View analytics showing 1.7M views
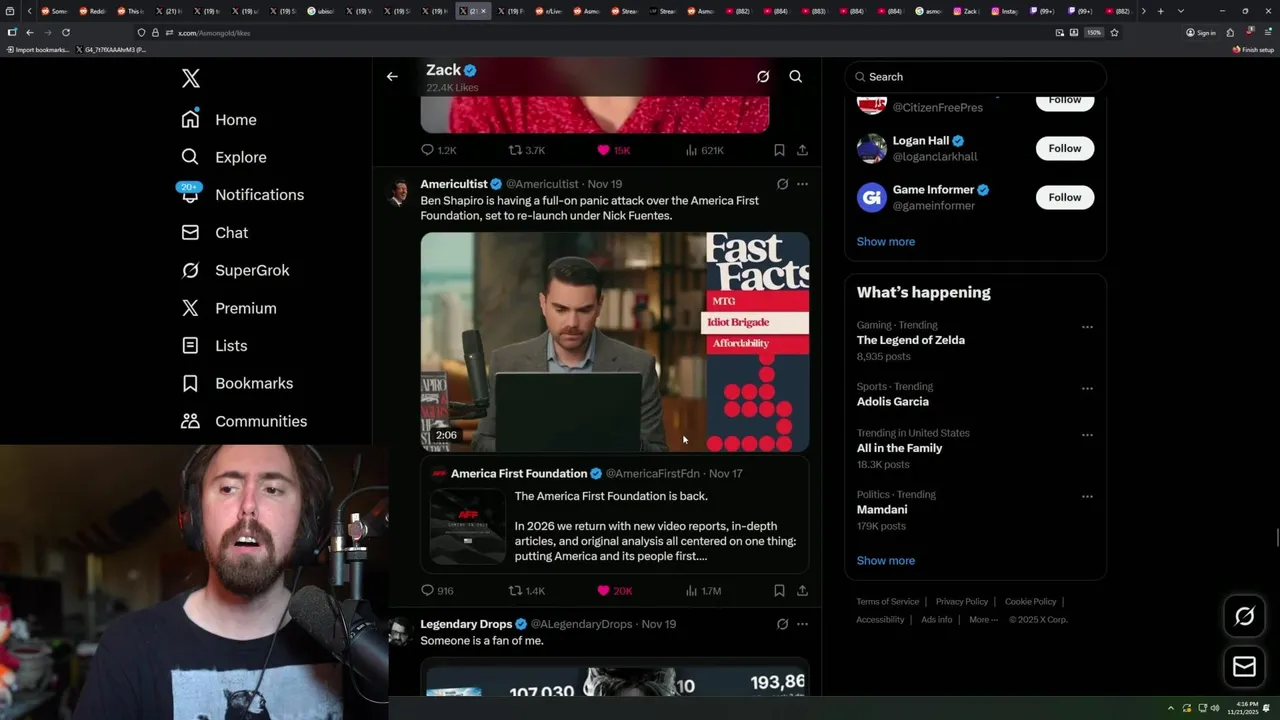 coord(703,591)
